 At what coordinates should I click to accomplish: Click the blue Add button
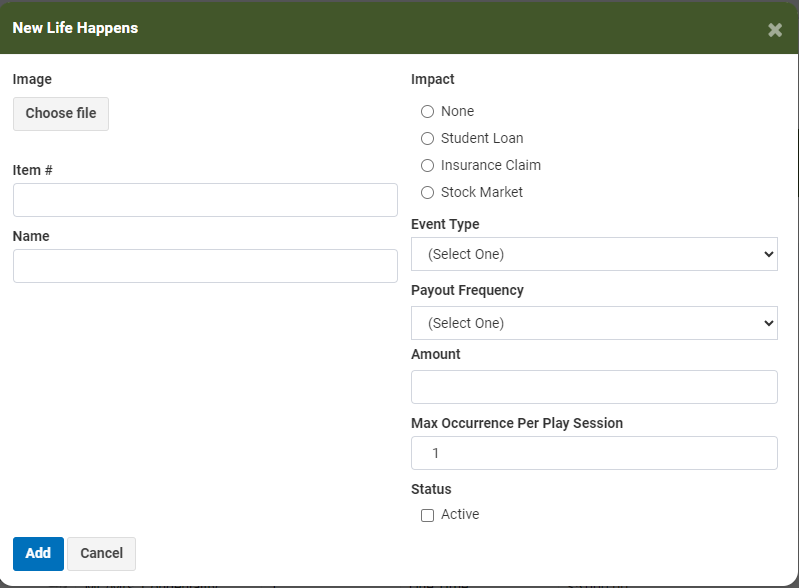point(38,554)
